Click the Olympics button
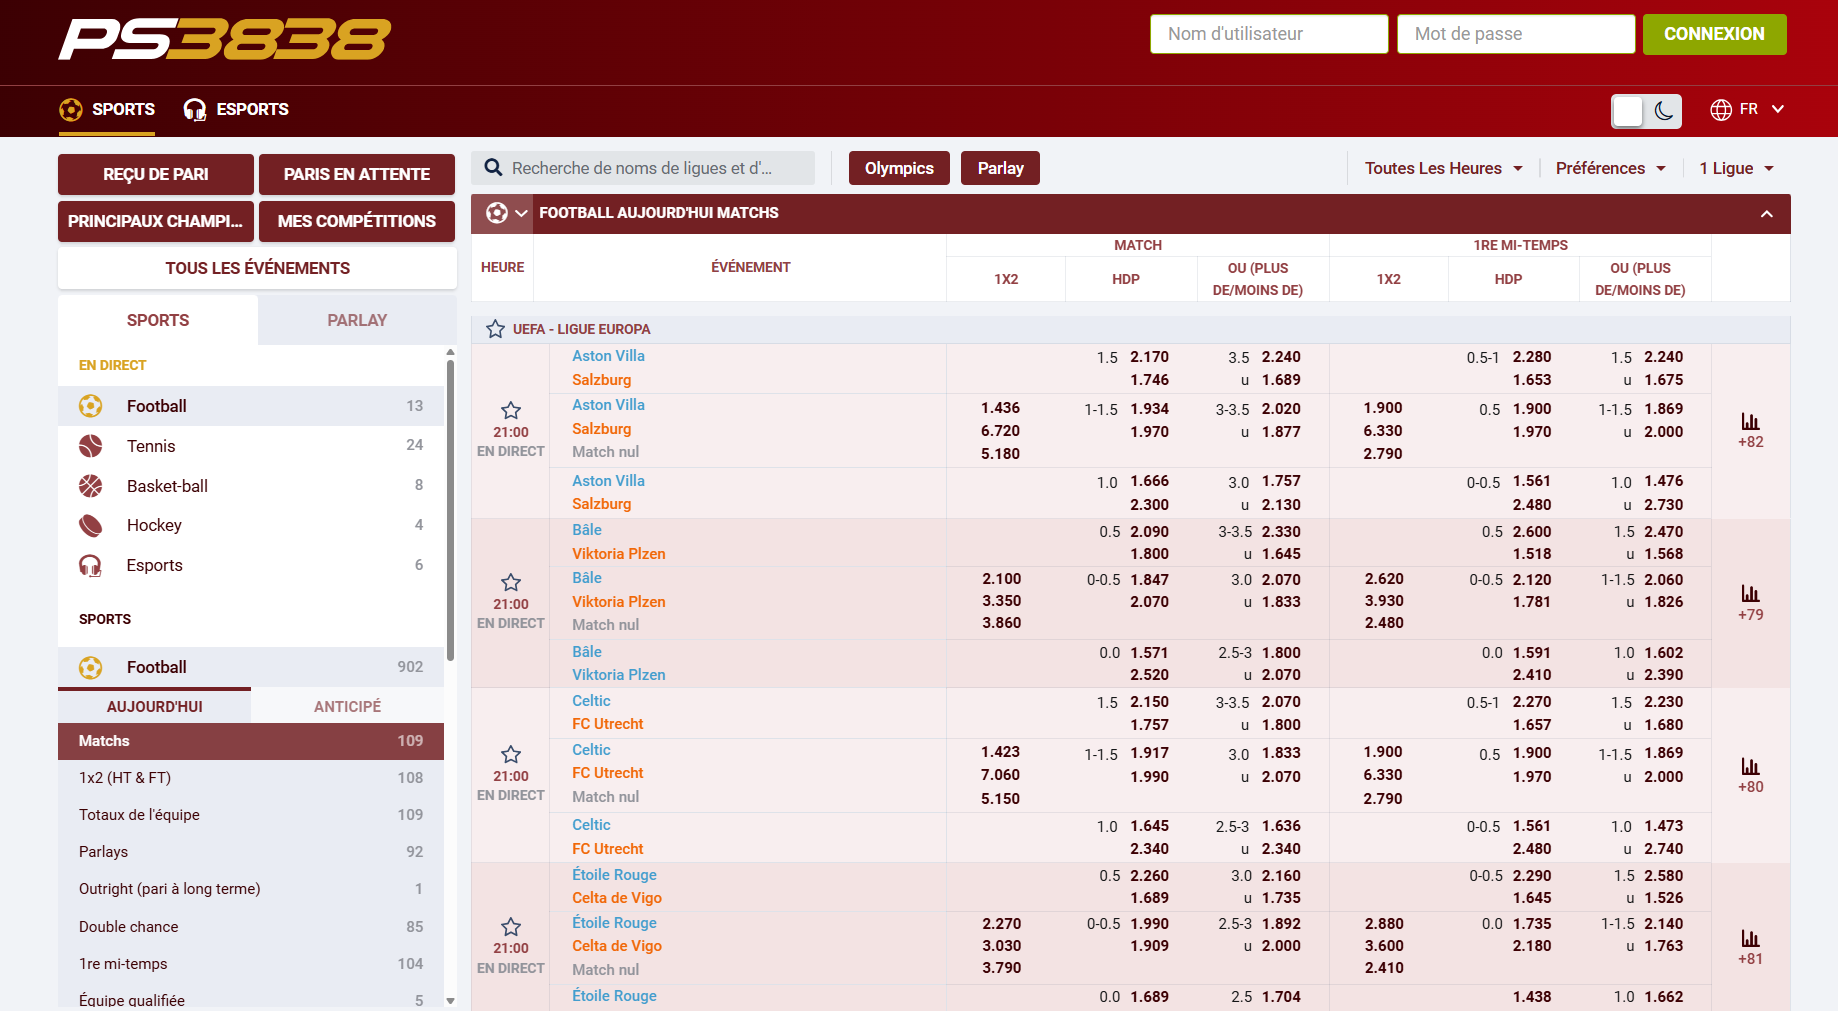Image resolution: width=1838 pixels, height=1011 pixels. 899,168
